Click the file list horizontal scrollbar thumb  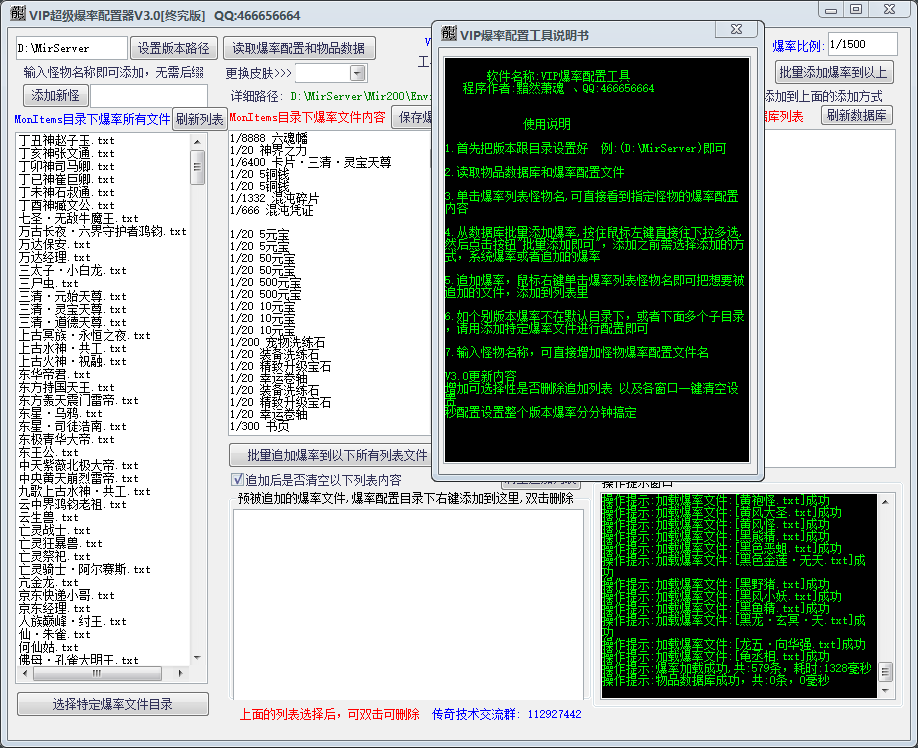97,674
